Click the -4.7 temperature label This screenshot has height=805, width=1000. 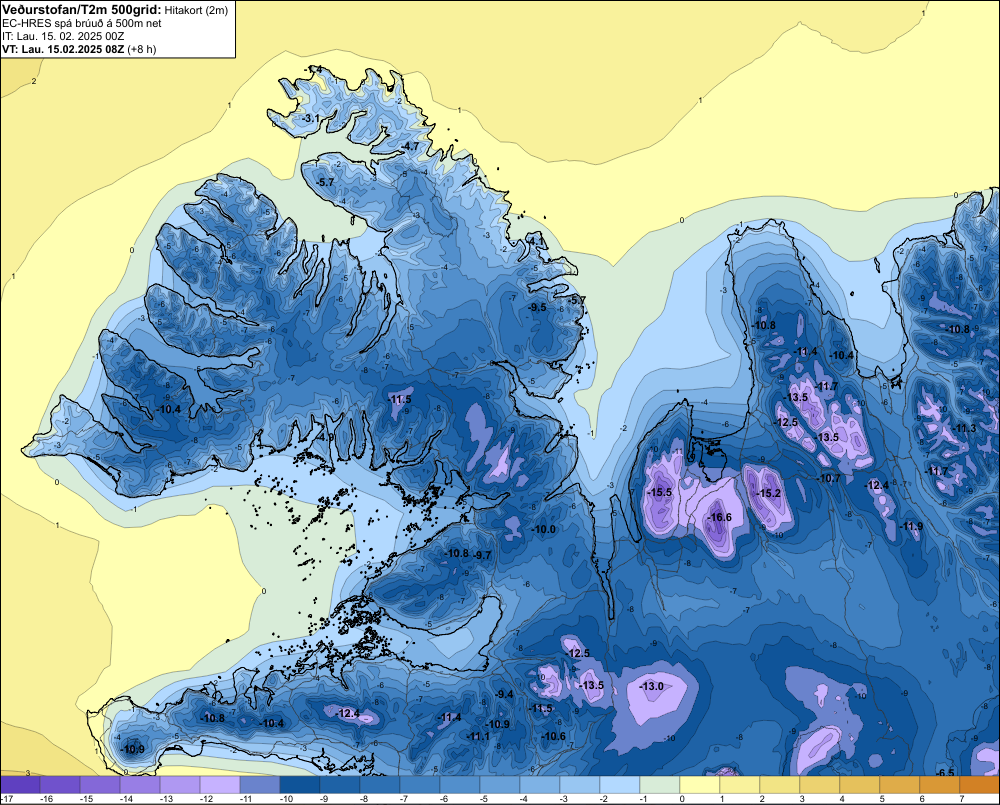point(411,146)
